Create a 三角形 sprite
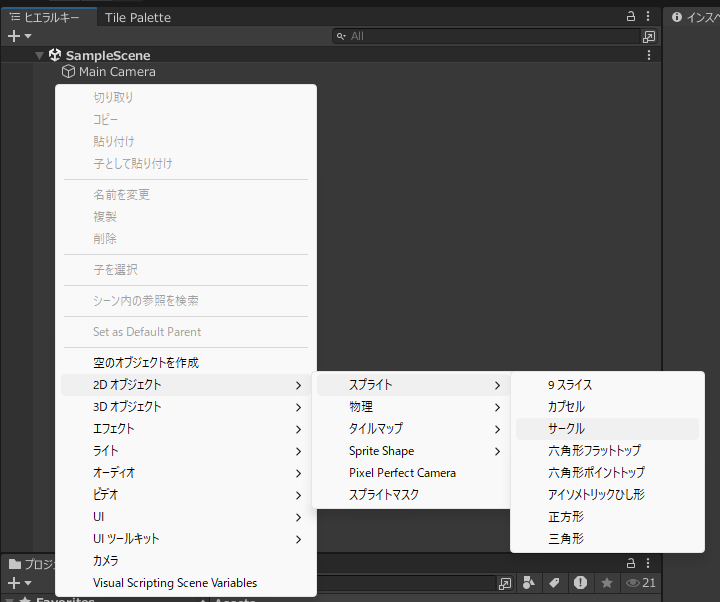720x602 pixels. [x=607, y=539]
